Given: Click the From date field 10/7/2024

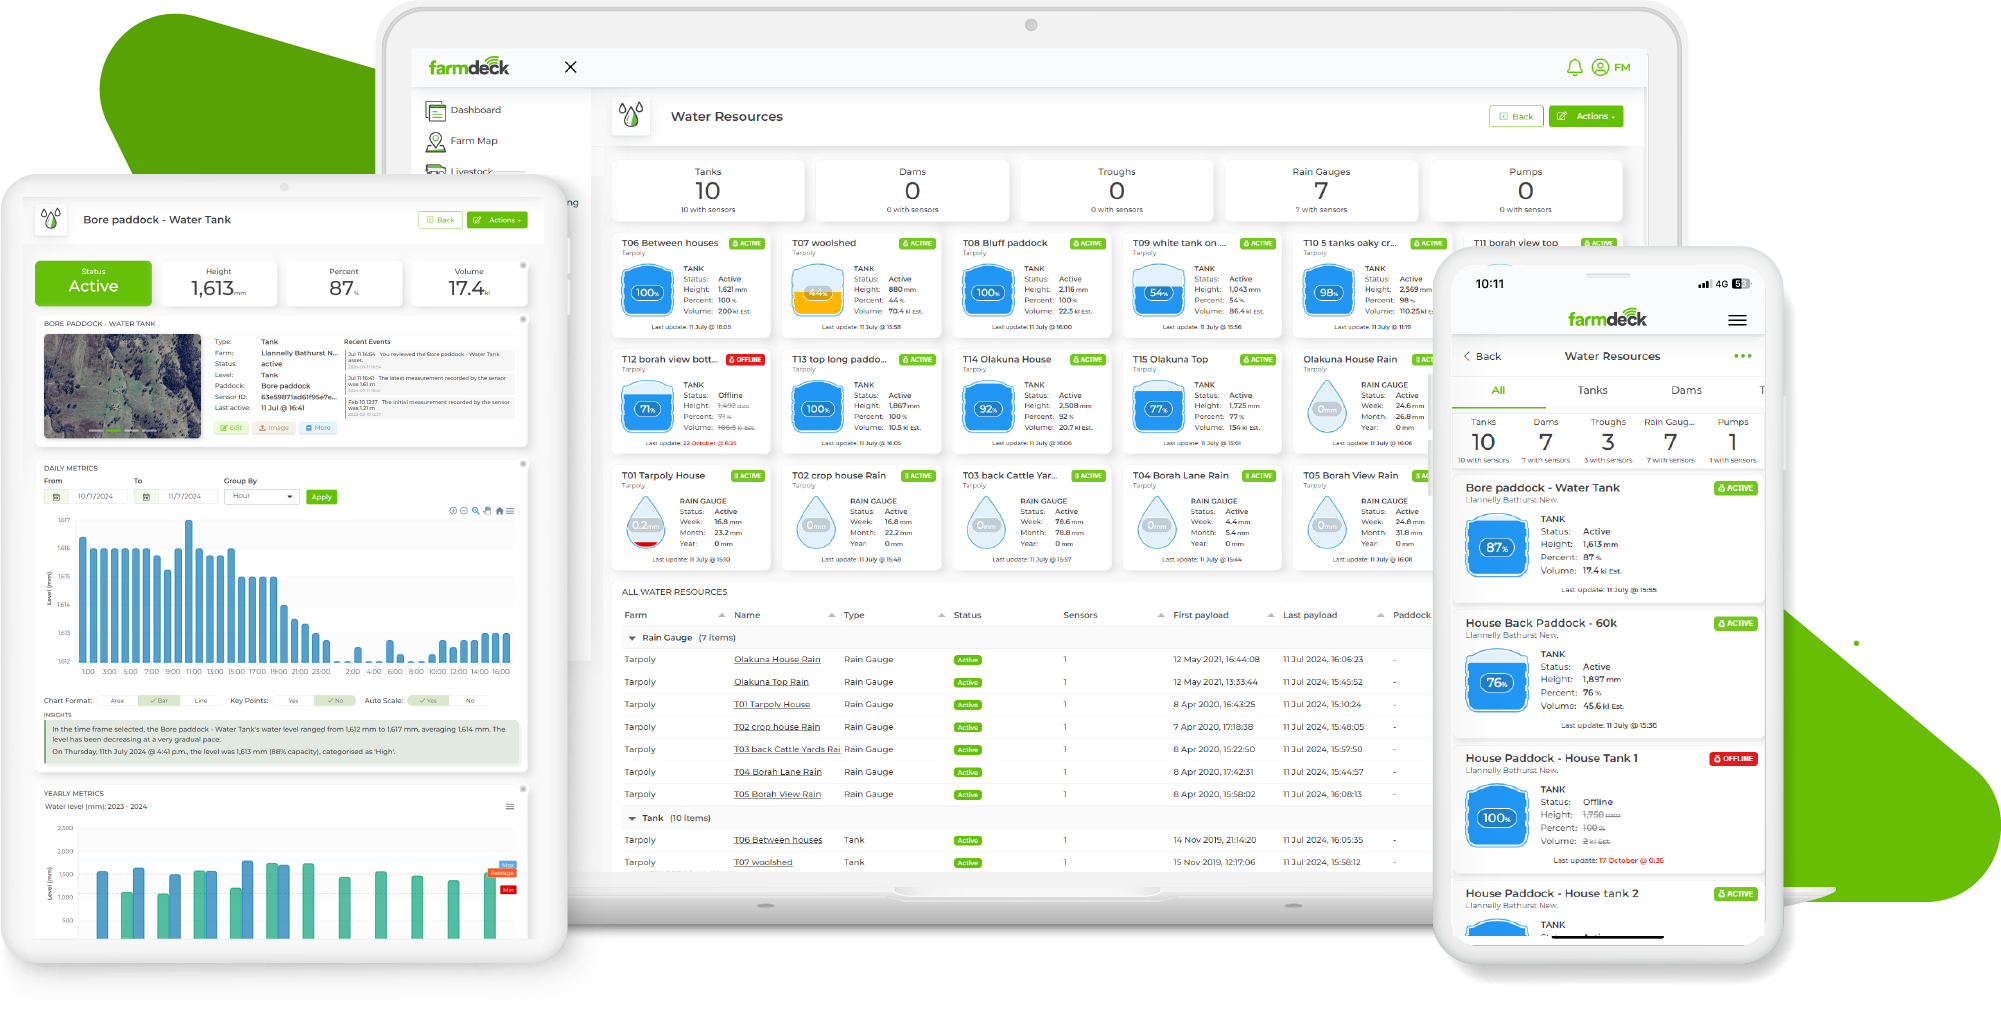Looking at the screenshot, I should pyautogui.click(x=96, y=497).
